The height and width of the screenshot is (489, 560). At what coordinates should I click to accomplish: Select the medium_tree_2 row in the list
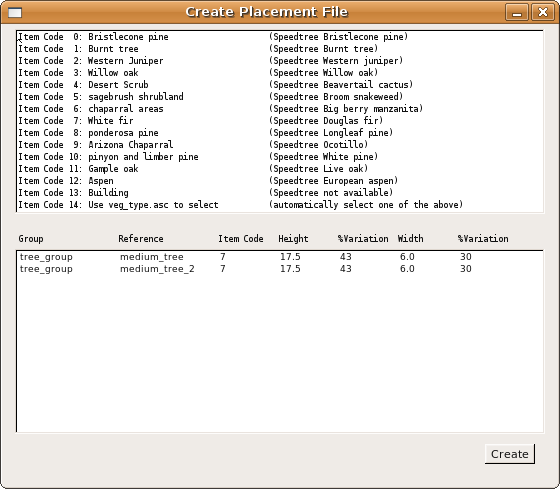[280, 269]
